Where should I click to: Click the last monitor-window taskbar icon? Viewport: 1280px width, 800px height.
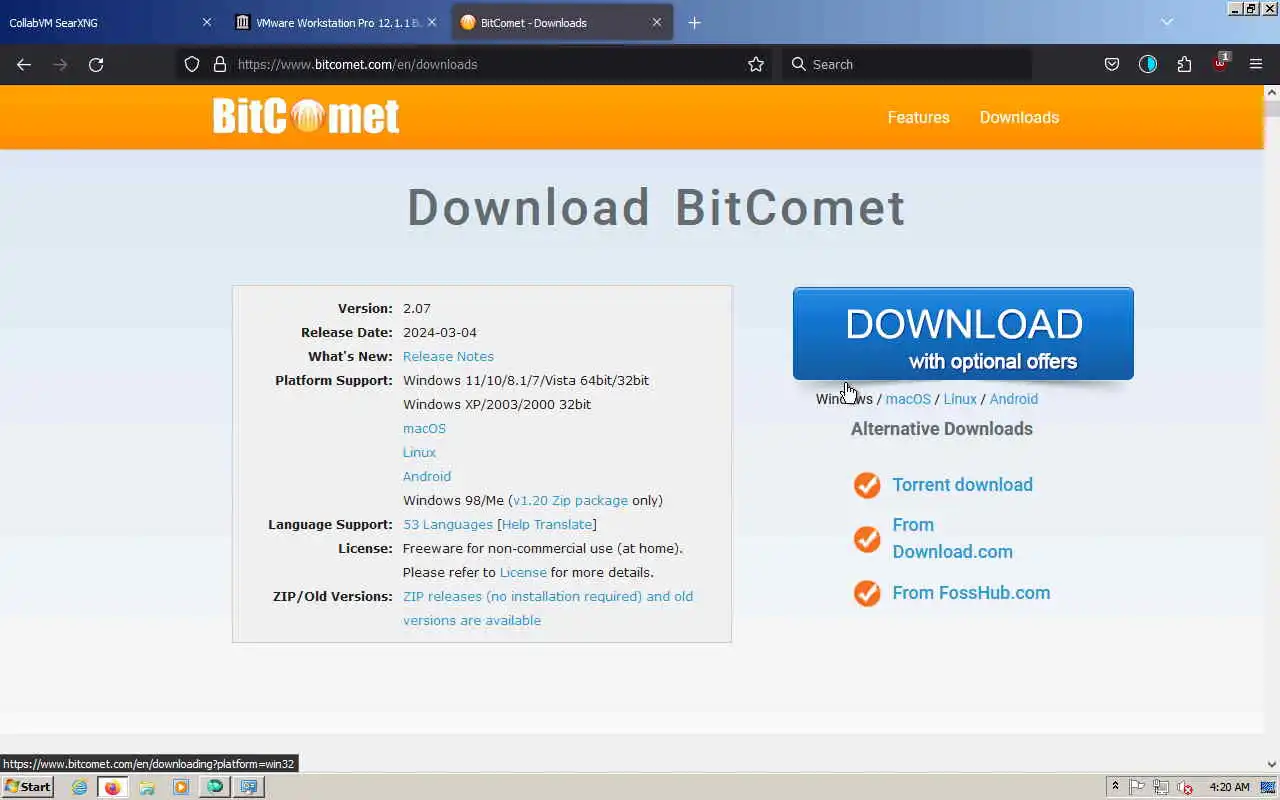click(x=248, y=787)
